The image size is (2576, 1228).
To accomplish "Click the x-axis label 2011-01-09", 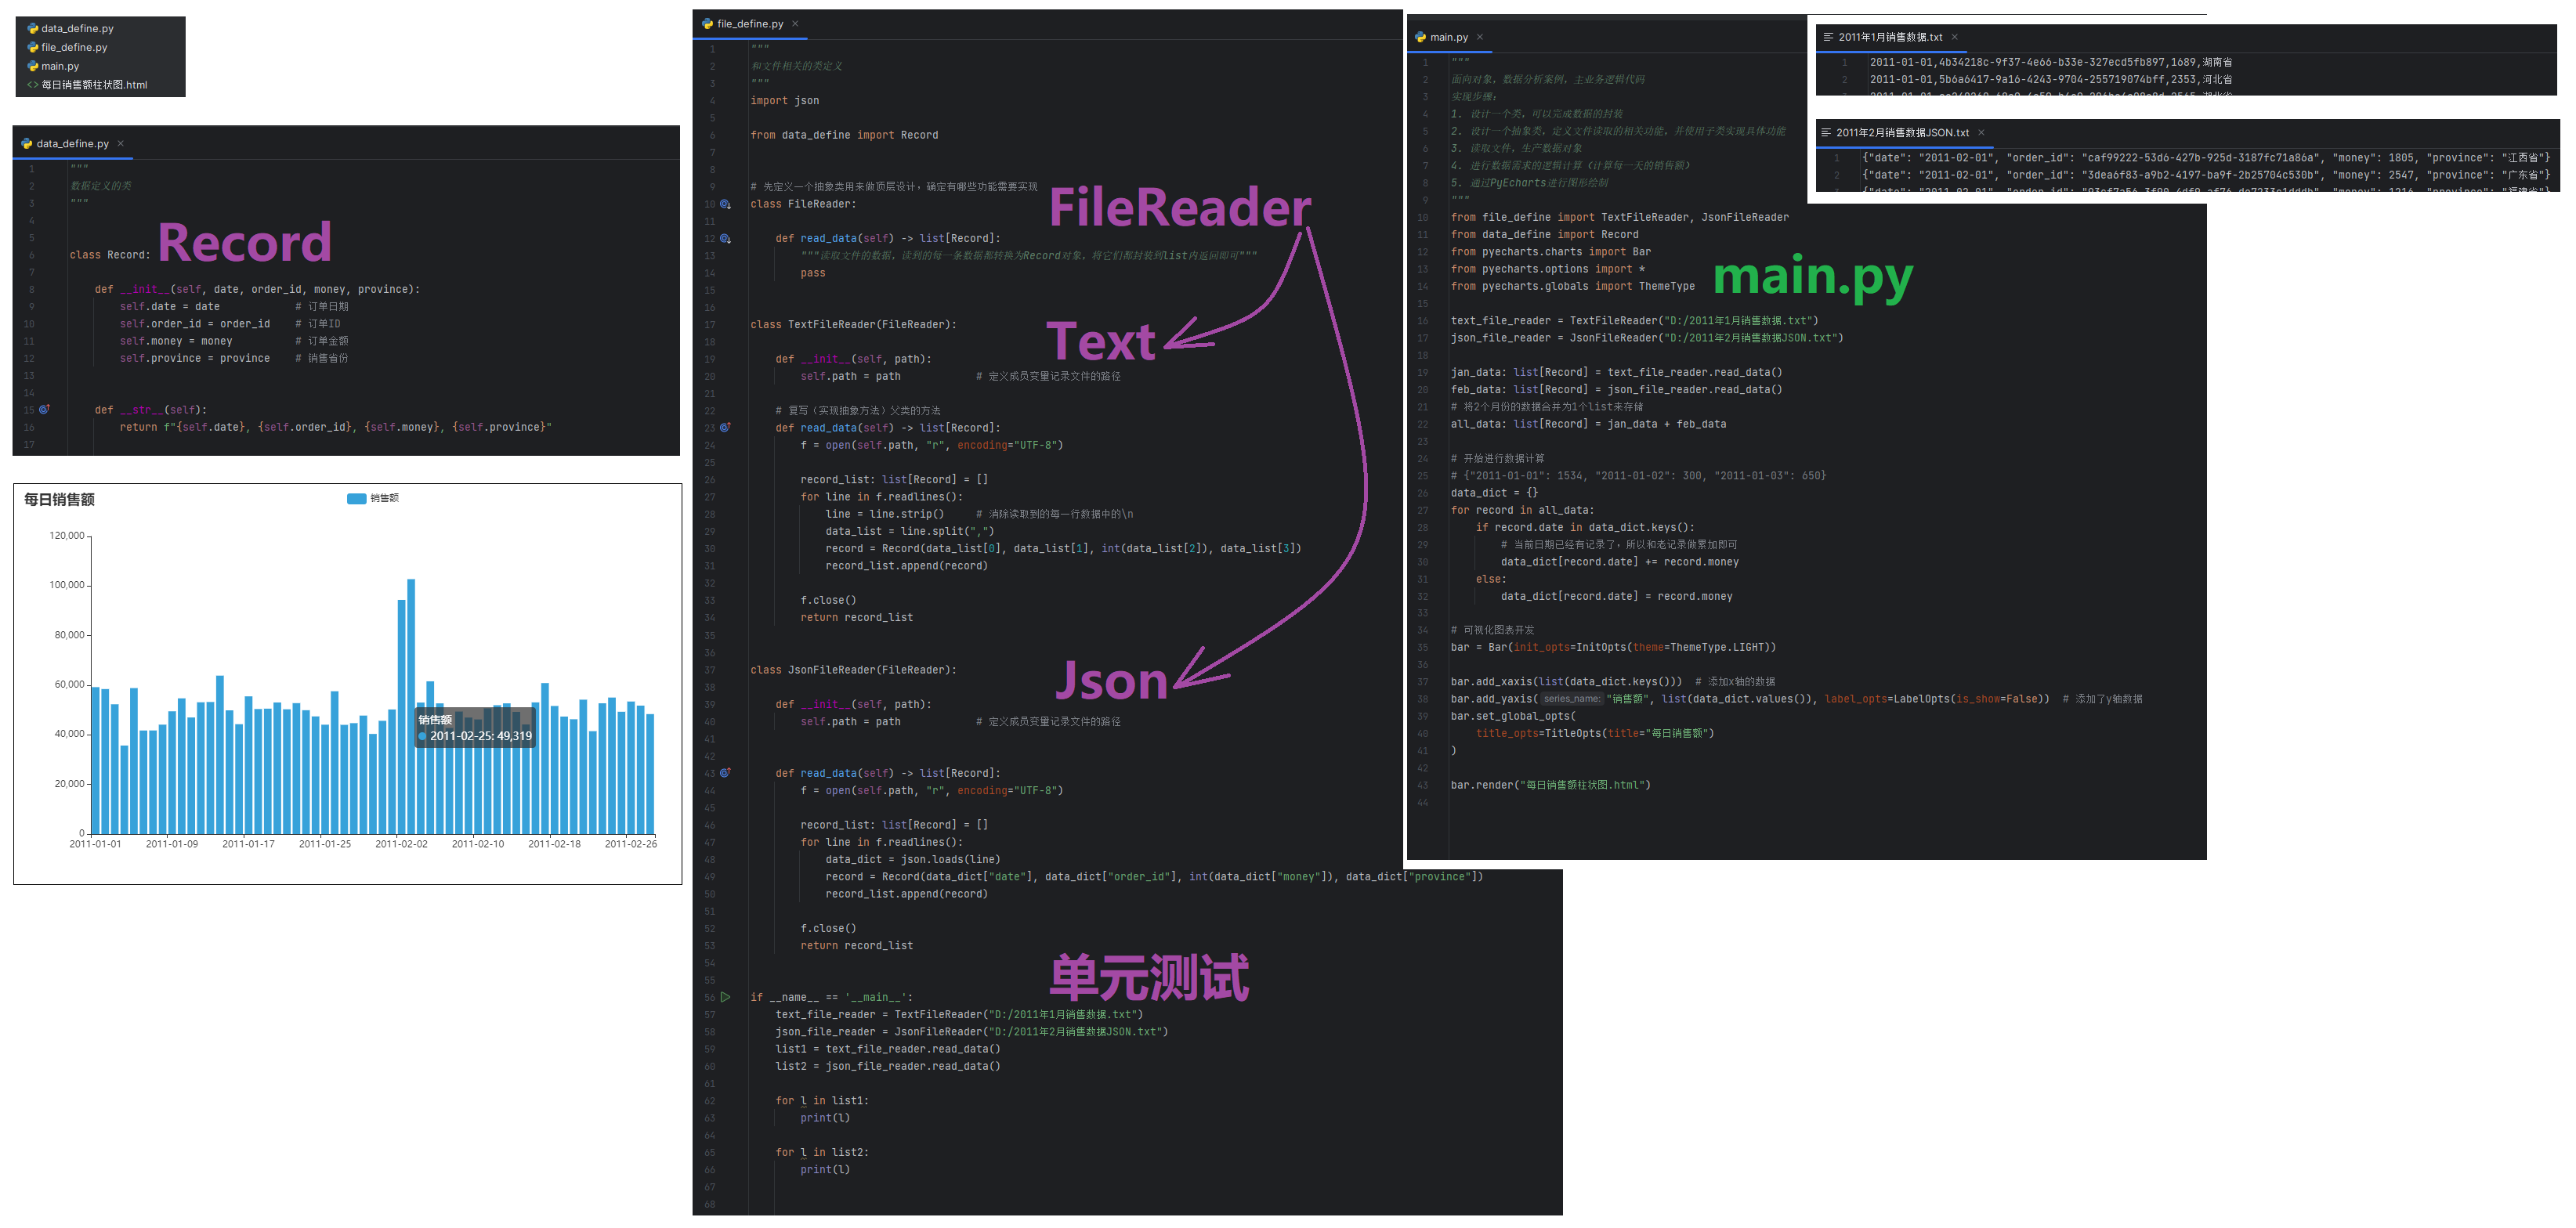I will coord(172,844).
